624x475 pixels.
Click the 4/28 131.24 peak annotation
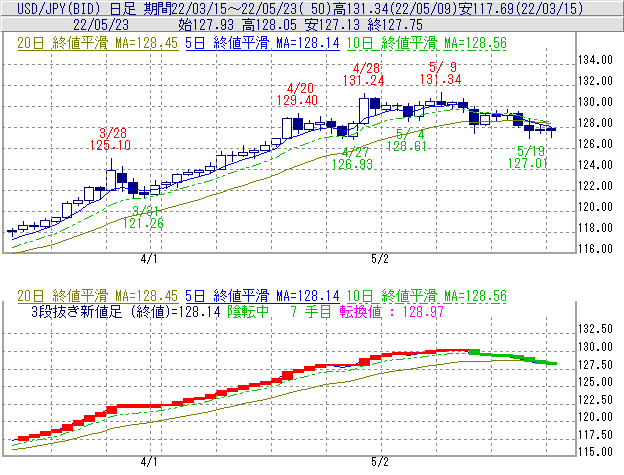(x=363, y=74)
